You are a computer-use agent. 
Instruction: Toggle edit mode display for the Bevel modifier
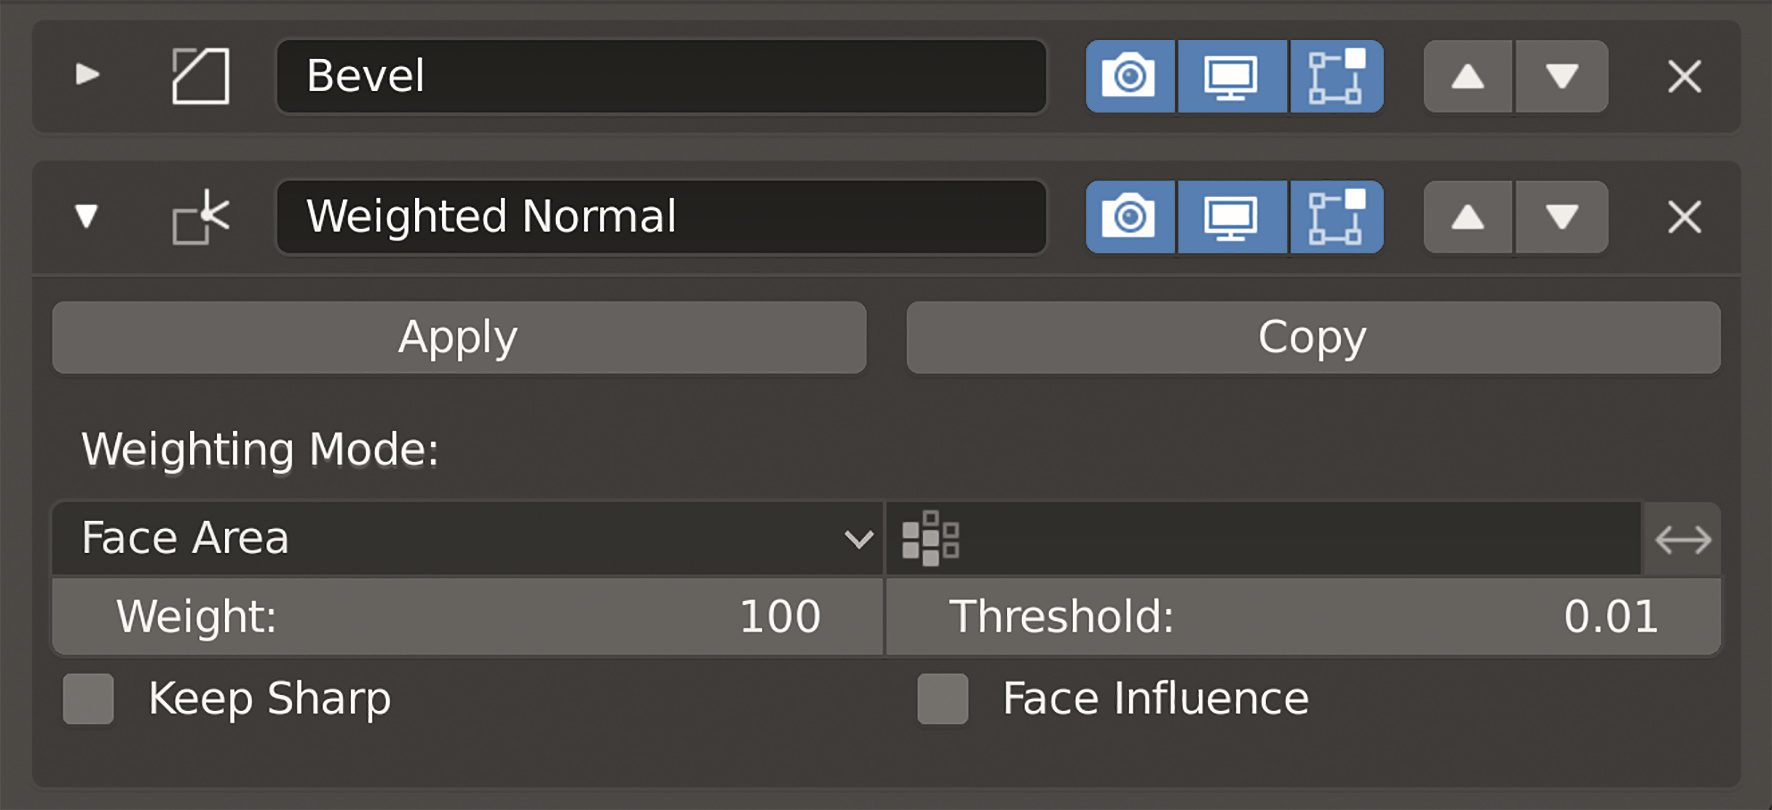(1336, 76)
